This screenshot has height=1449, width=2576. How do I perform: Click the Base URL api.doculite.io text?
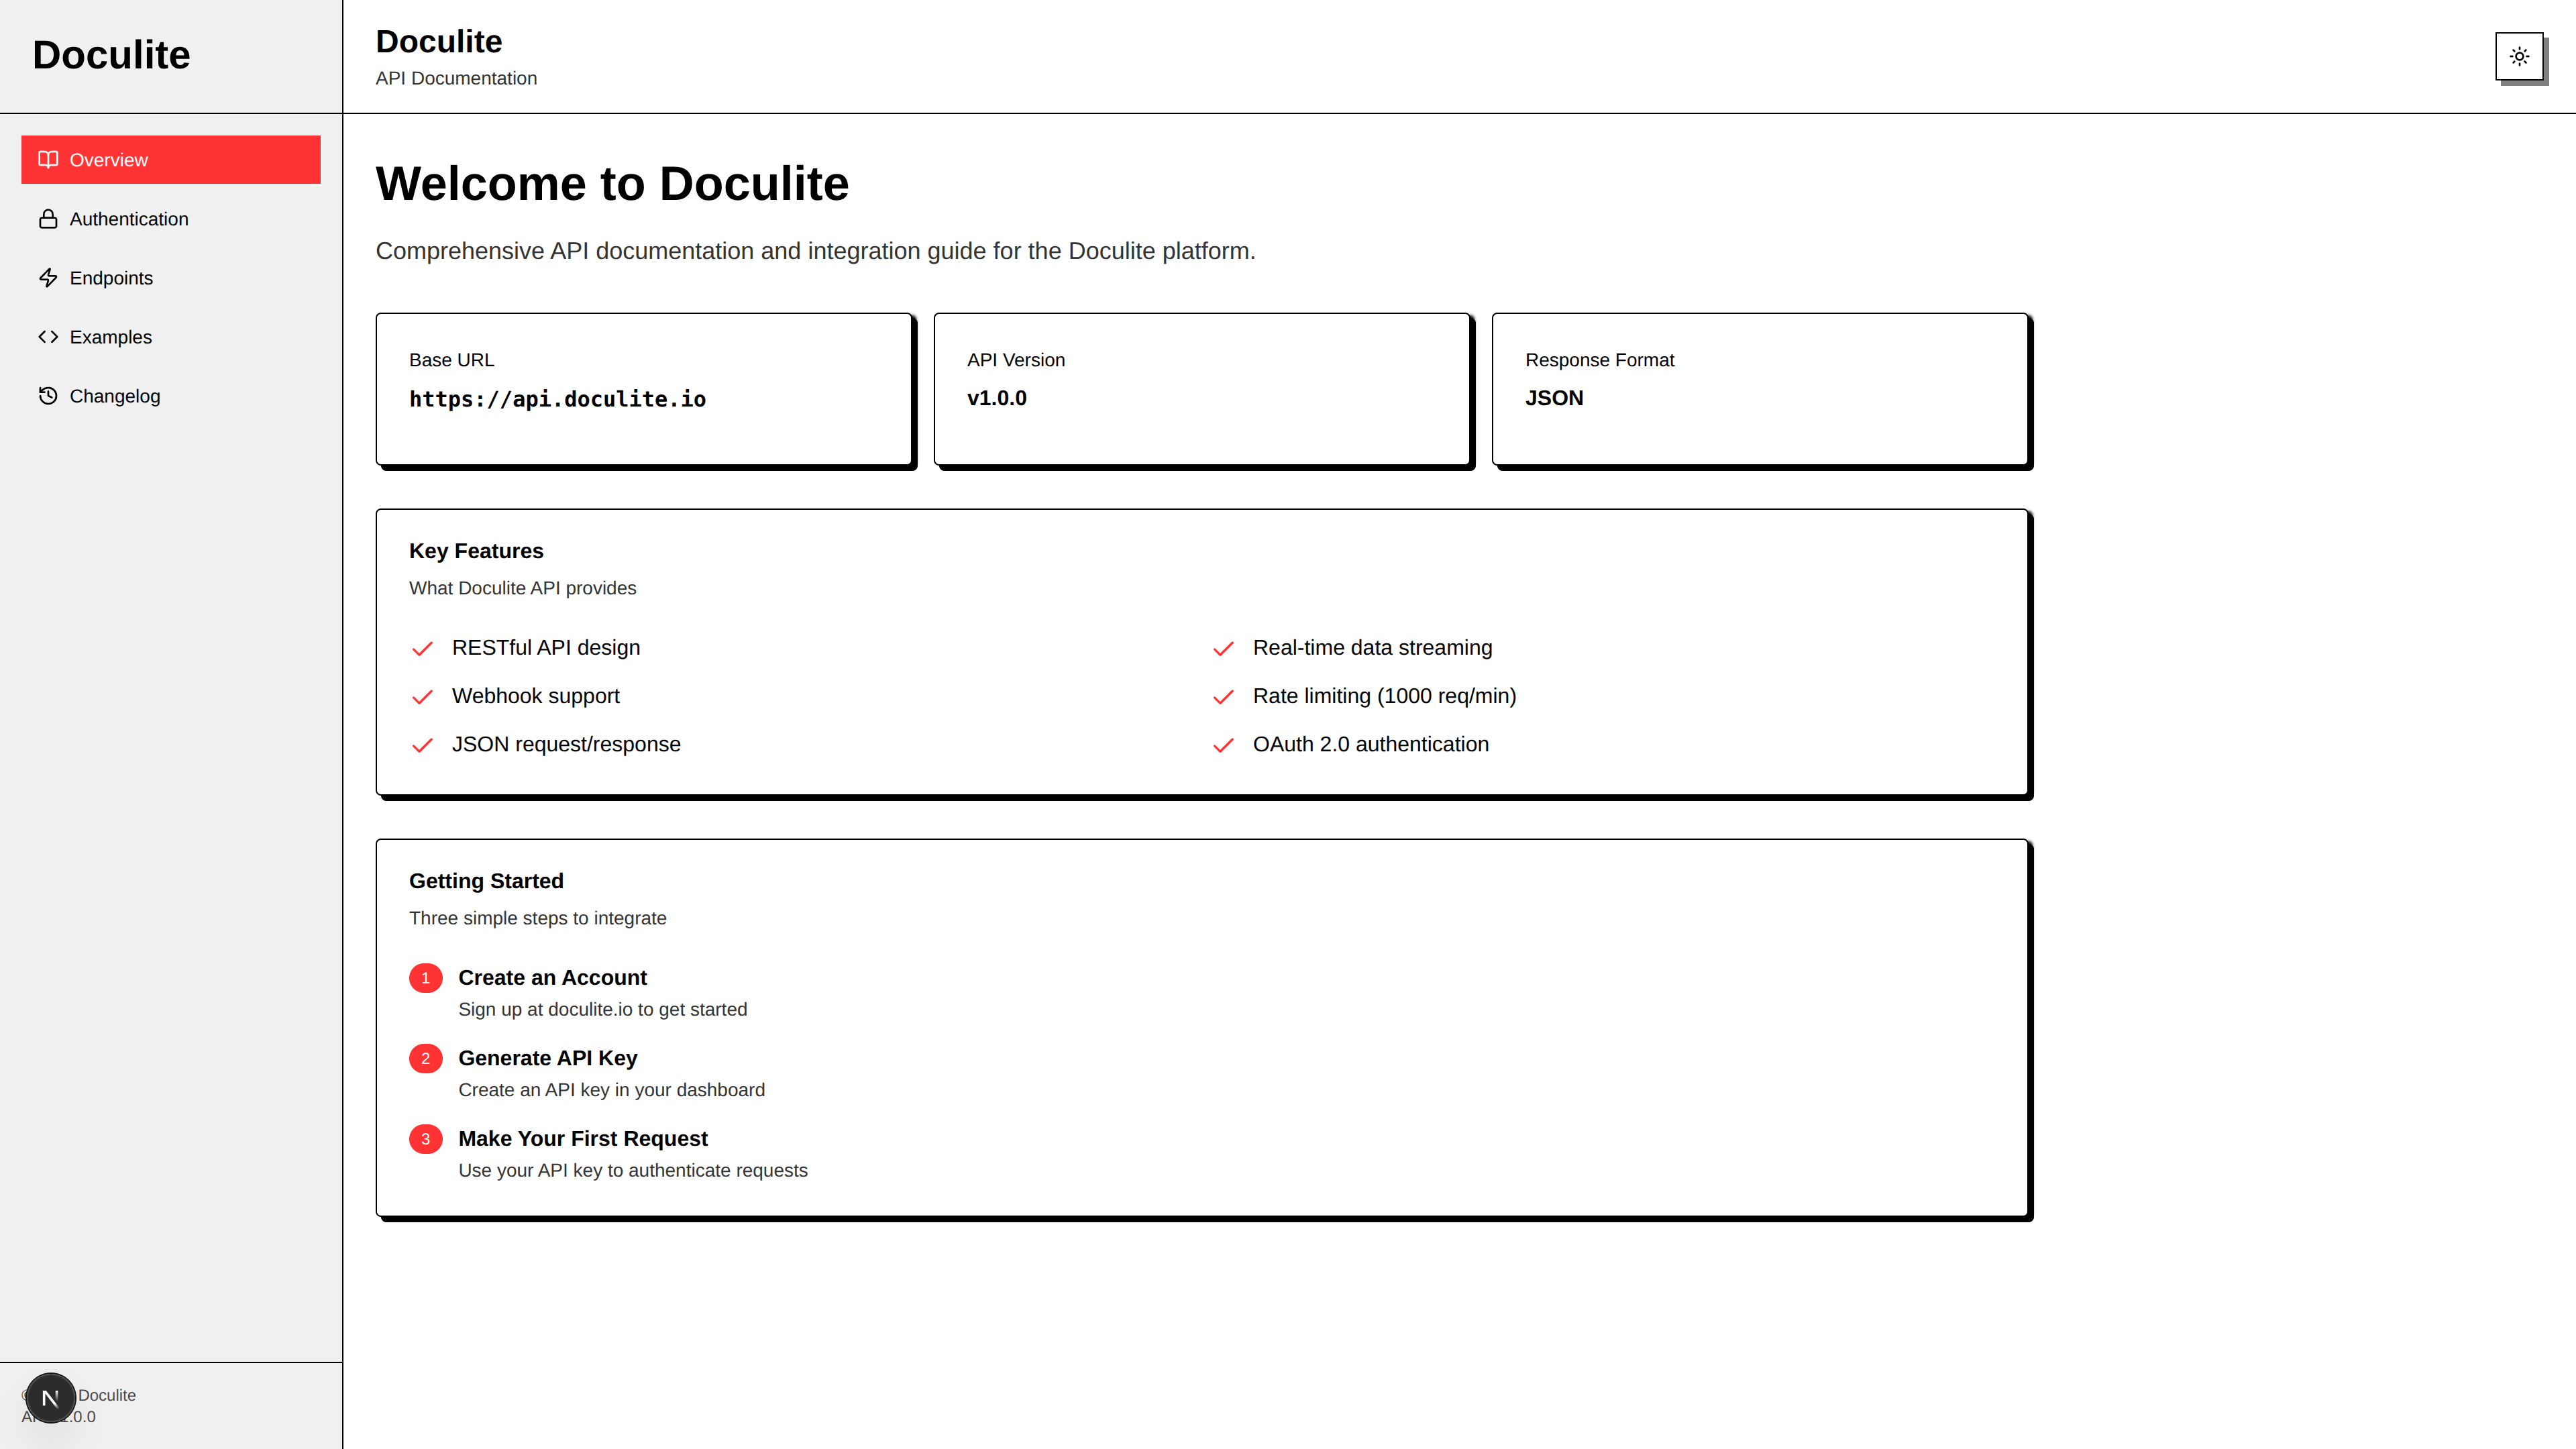(557, 399)
